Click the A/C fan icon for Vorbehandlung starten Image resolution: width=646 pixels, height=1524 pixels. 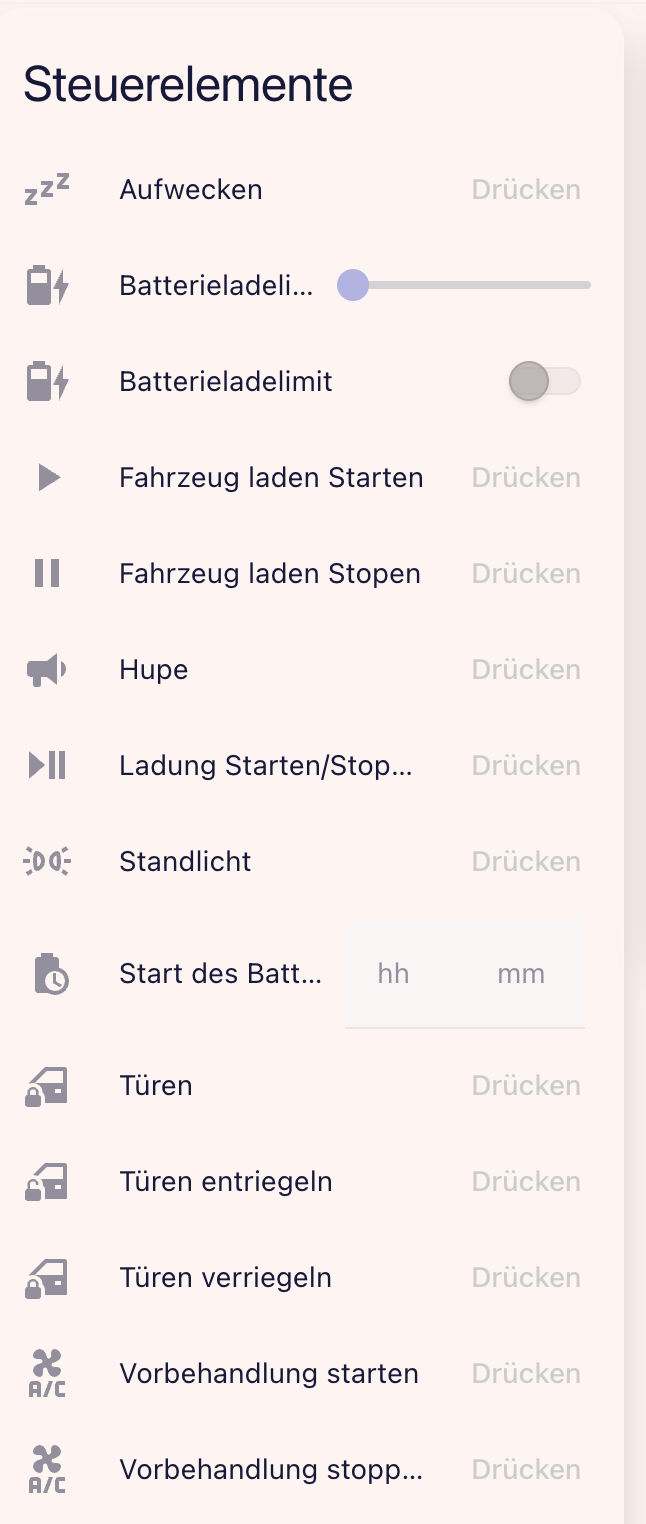(47, 1374)
